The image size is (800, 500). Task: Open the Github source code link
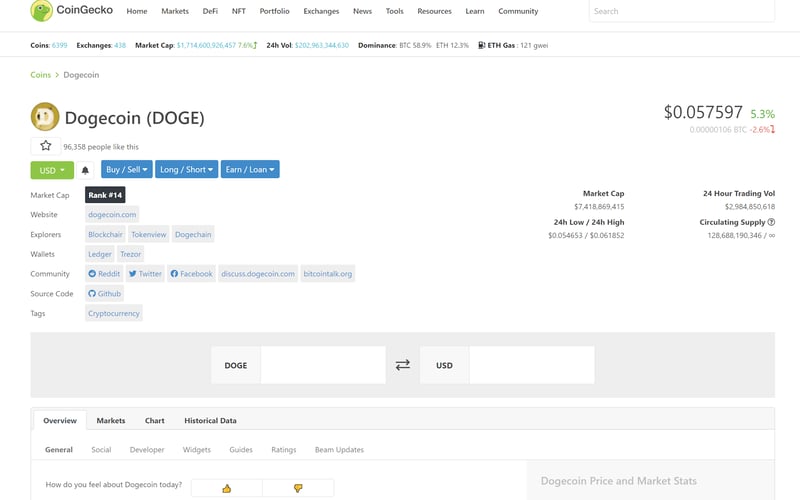[105, 294]
